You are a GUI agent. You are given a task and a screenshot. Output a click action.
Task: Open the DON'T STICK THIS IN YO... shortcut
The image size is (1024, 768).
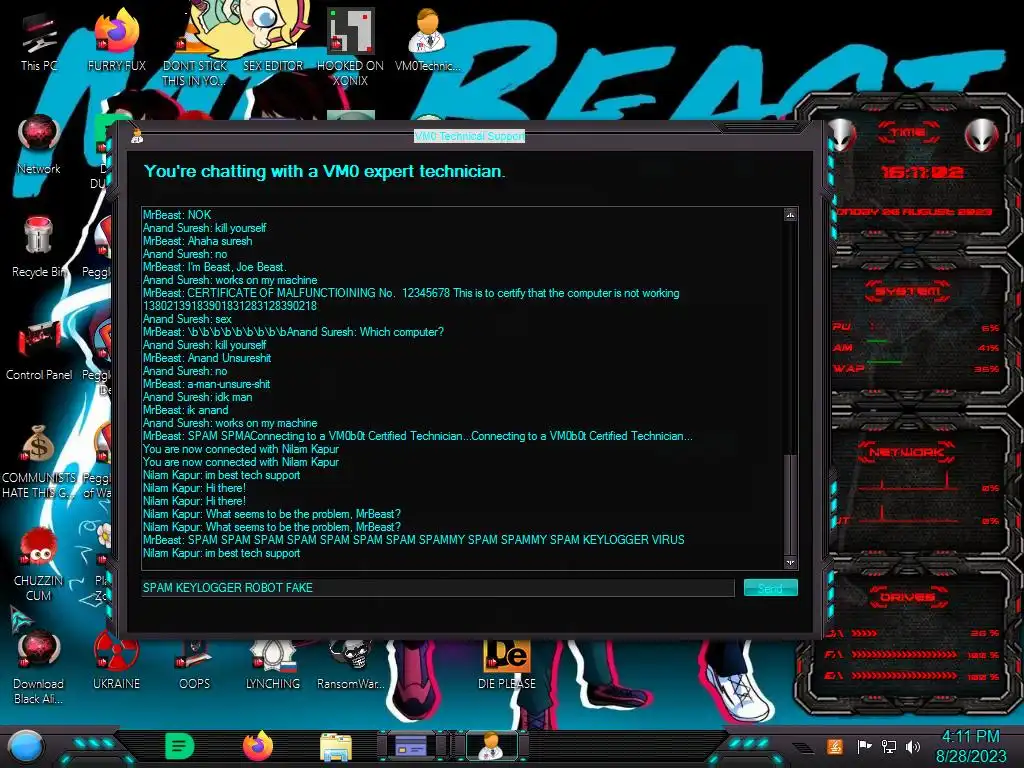195,46
